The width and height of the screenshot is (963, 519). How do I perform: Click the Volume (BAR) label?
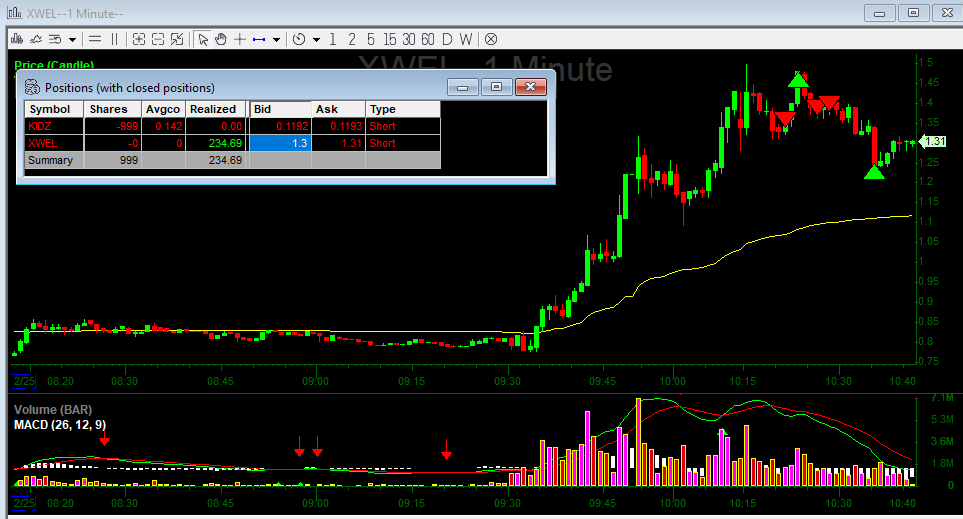click(53, 410)
